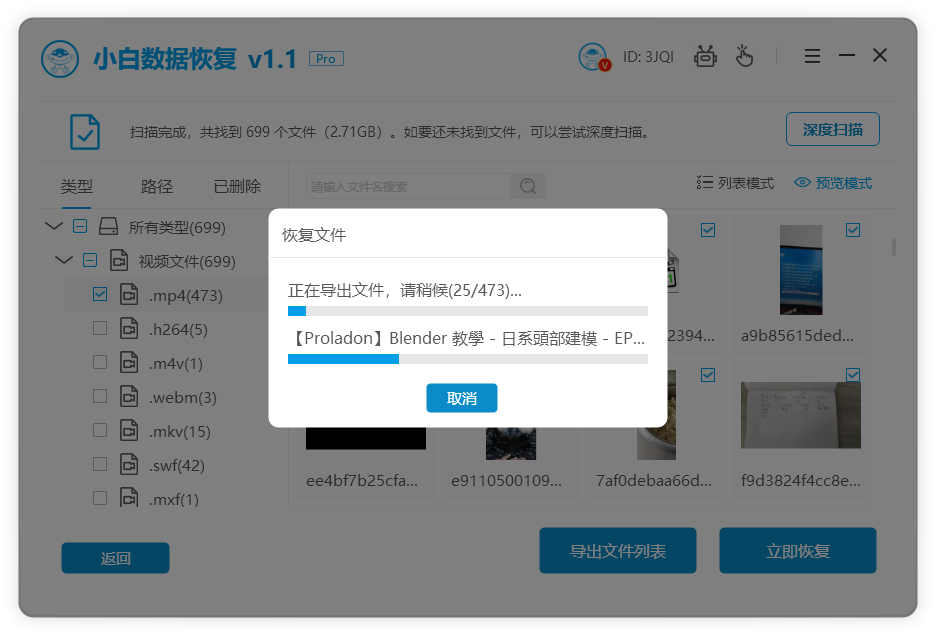Check the .webm(3) checkbox
936x636 pixels.
coord(100,396)
